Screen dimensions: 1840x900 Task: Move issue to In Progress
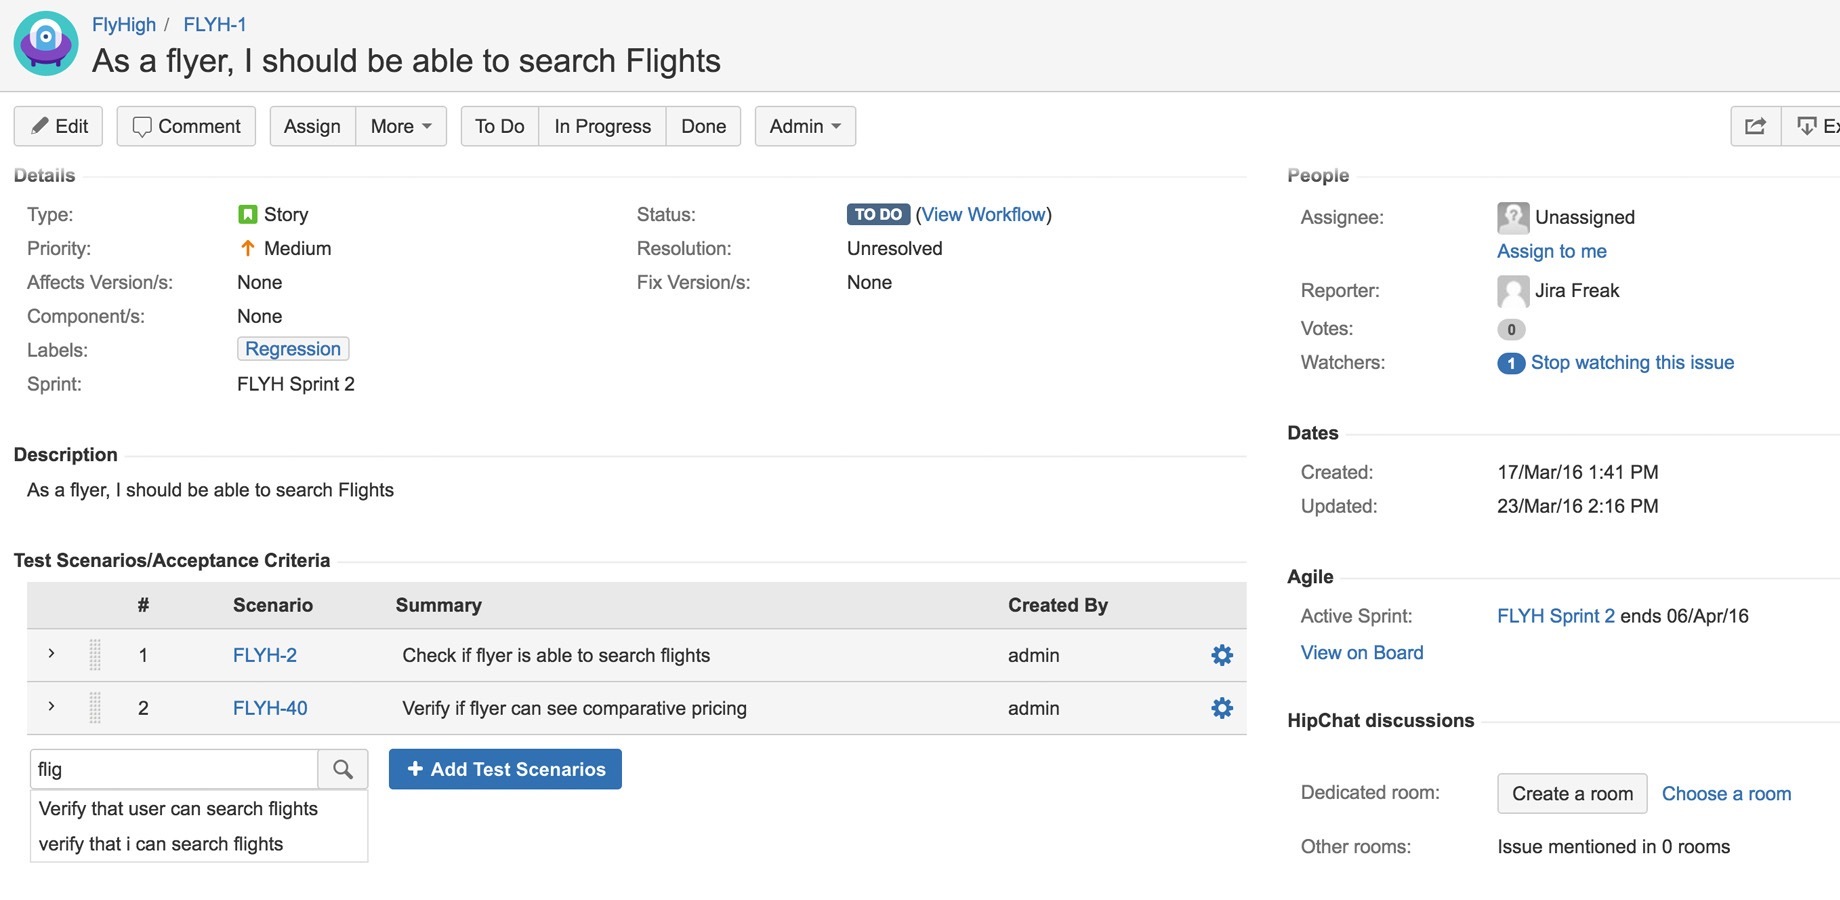click(x=602, y=126)
